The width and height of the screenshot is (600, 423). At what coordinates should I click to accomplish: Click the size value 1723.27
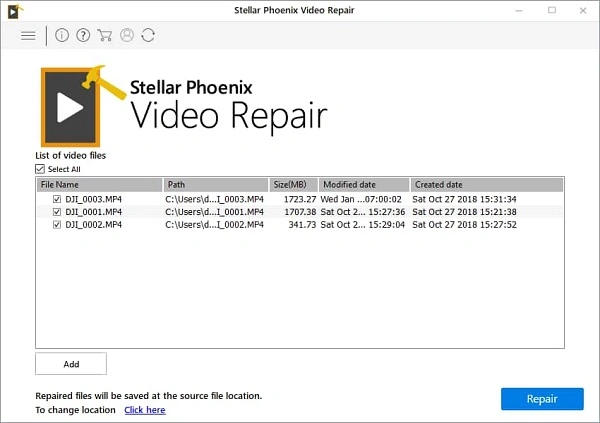point(300,199)
